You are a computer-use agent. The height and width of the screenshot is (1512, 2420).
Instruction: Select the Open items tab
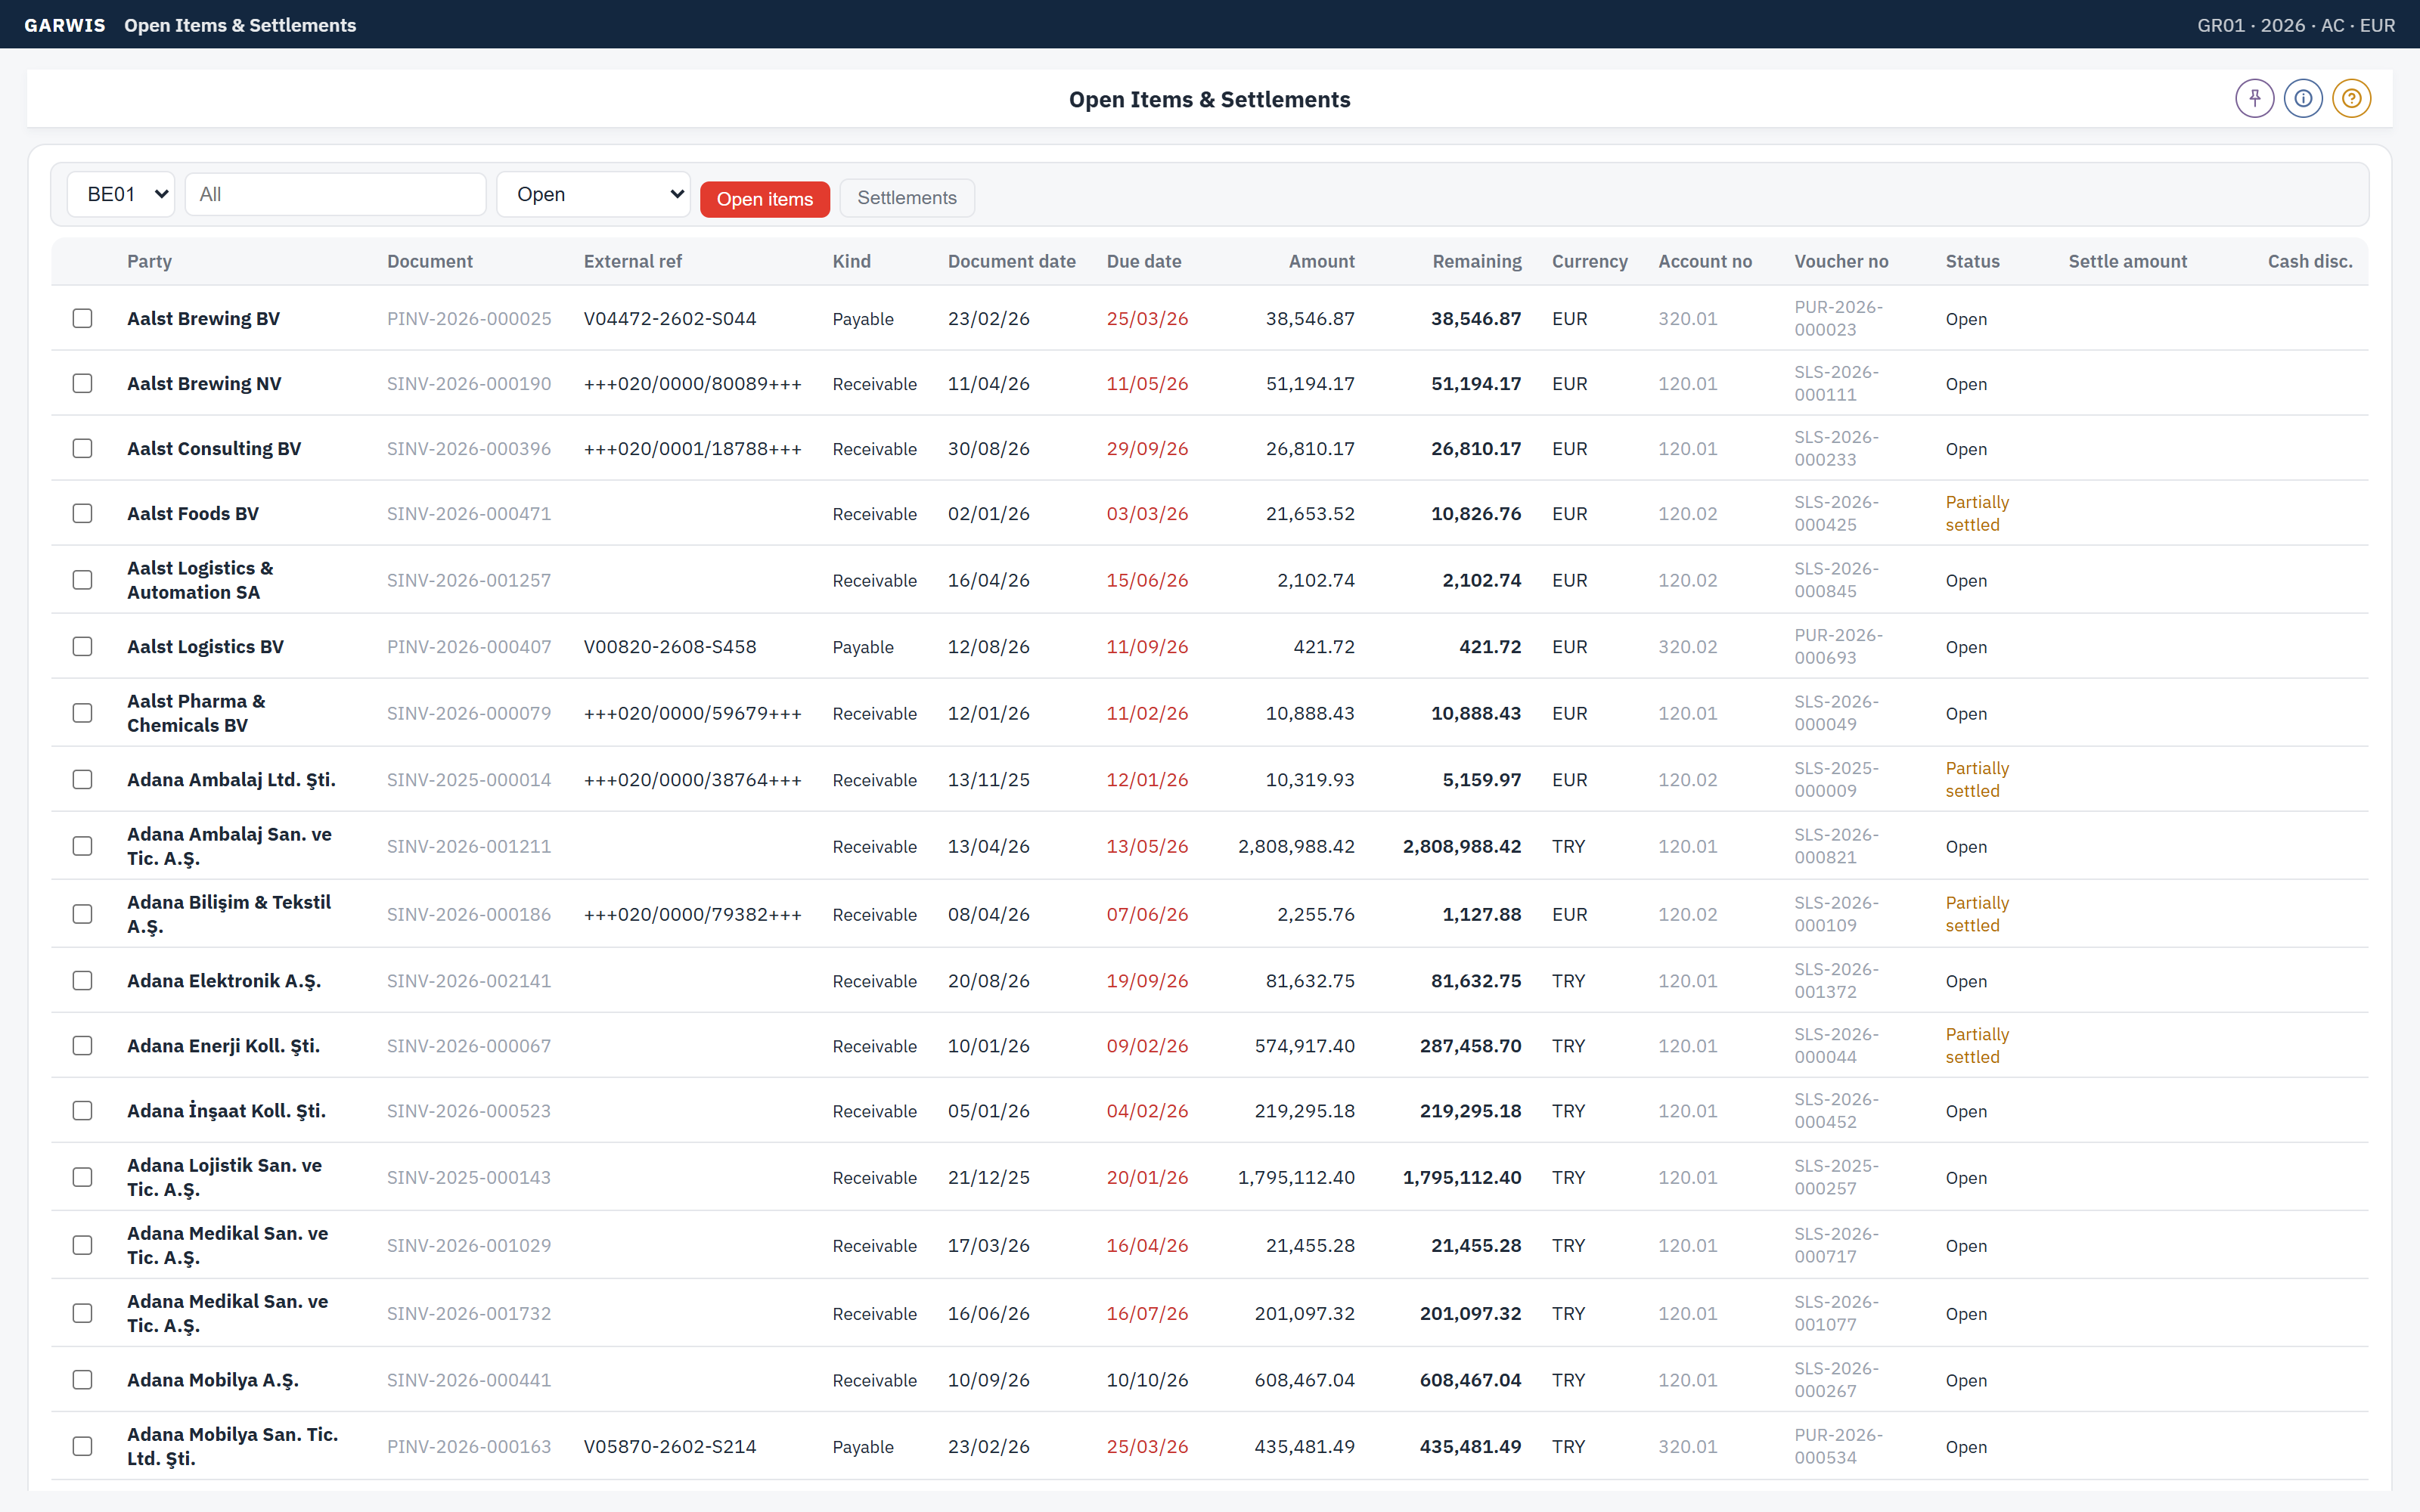764,199
